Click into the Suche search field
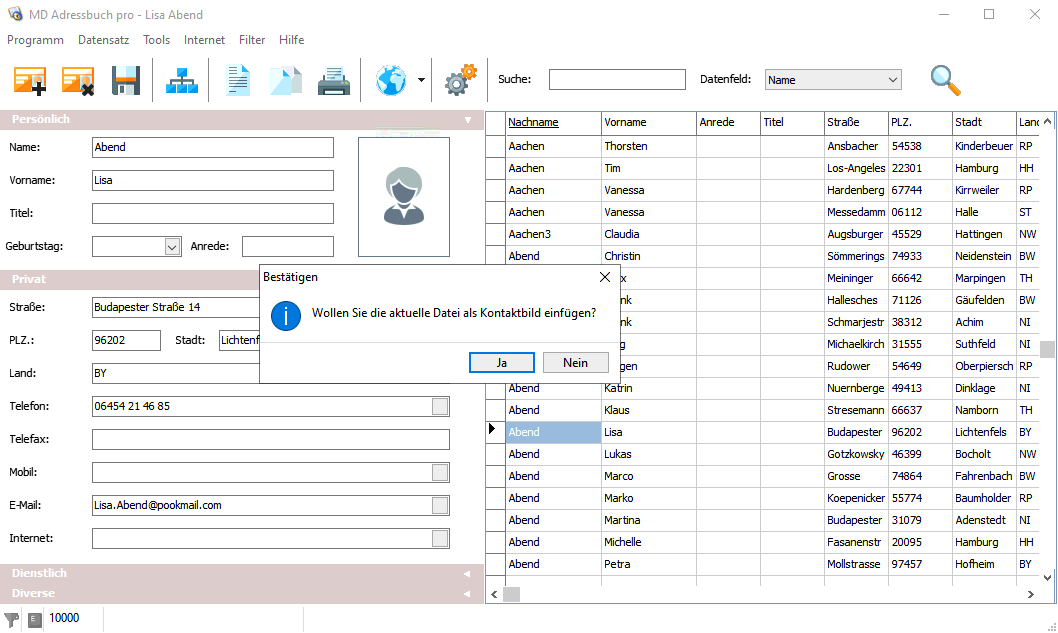The width and height of the screenshot is (1058, 633). tap(617, 80)
